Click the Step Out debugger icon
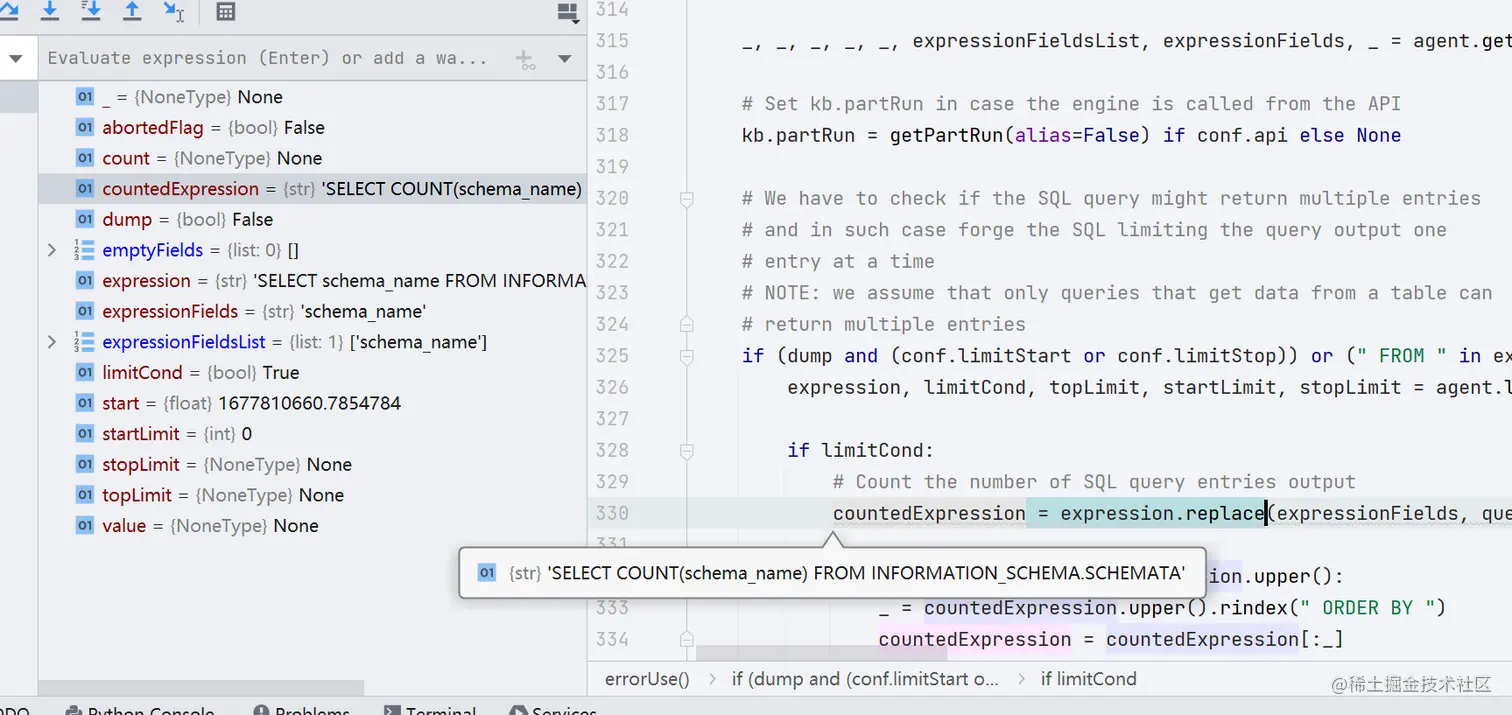Image resolution: width=1512 pixels, height=715 pixels. pos(132,10)
